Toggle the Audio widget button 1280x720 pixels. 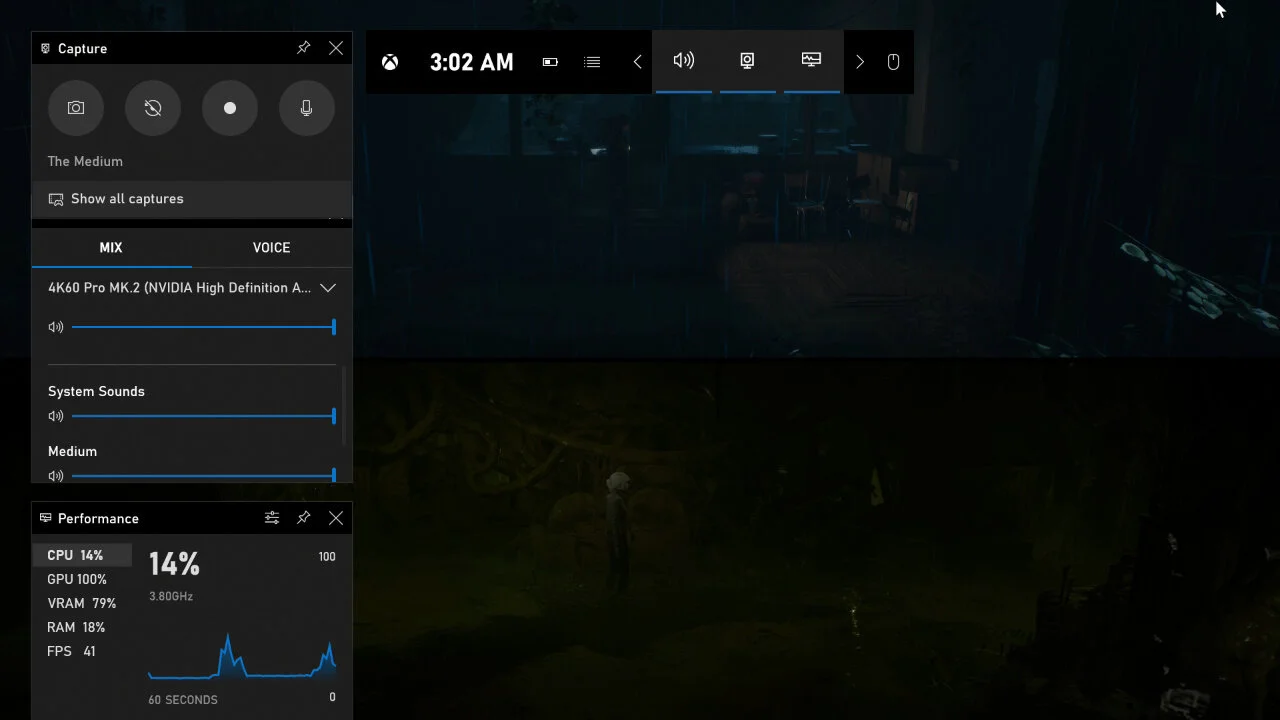coord(684,61)
